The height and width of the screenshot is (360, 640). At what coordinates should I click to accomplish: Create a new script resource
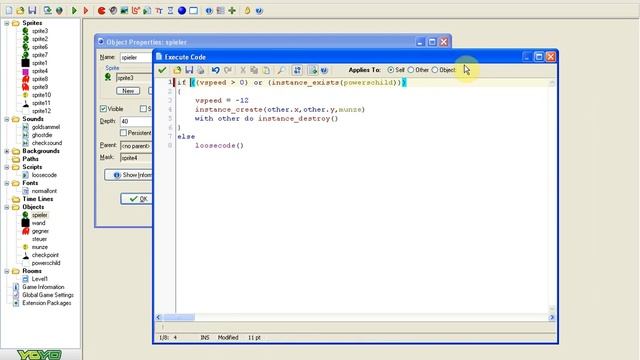(147, 11)
